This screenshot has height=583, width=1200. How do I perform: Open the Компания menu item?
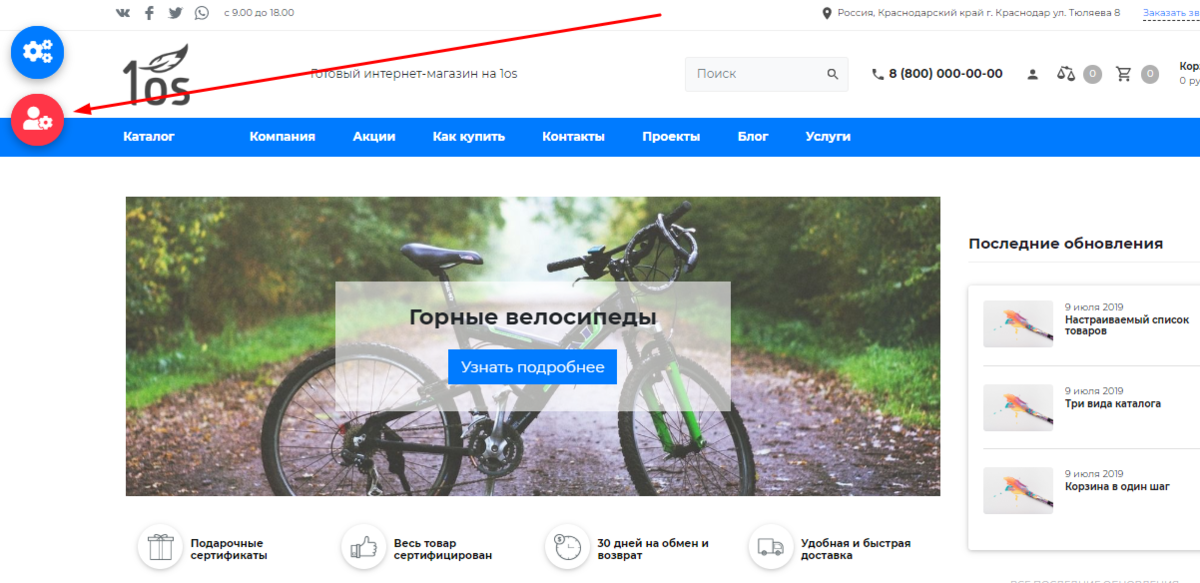282,137
